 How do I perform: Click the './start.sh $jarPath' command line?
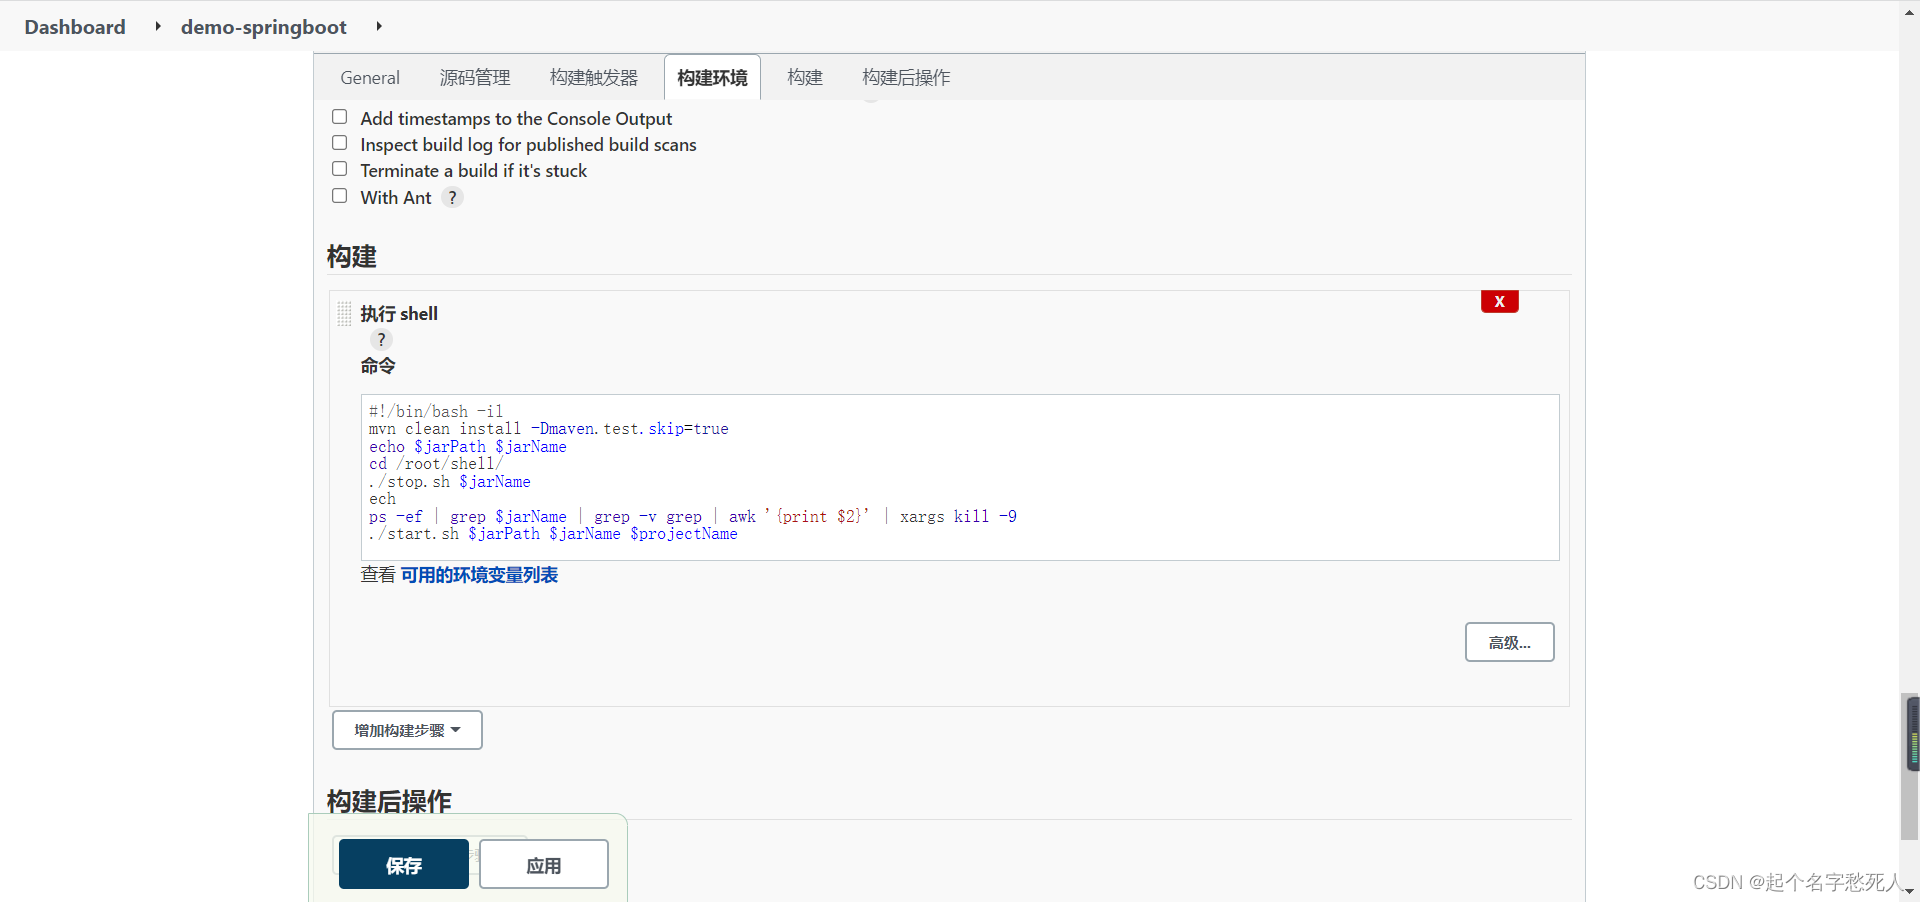tap(553, 534)
